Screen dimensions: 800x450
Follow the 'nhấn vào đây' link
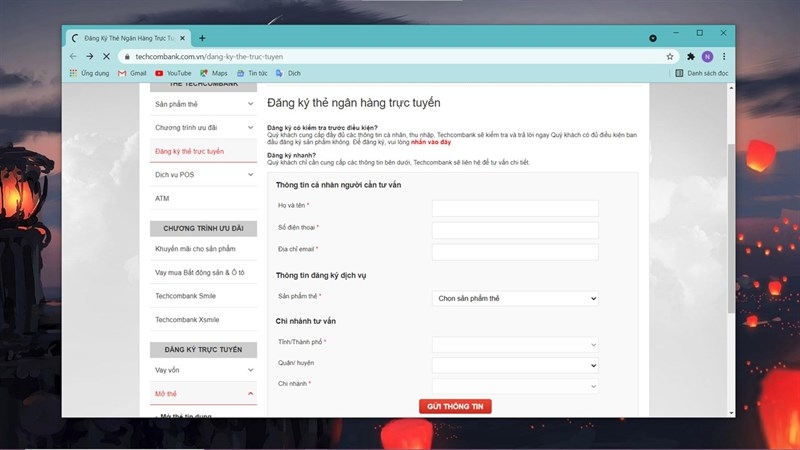pyautogui.click(x=431, y=142)
